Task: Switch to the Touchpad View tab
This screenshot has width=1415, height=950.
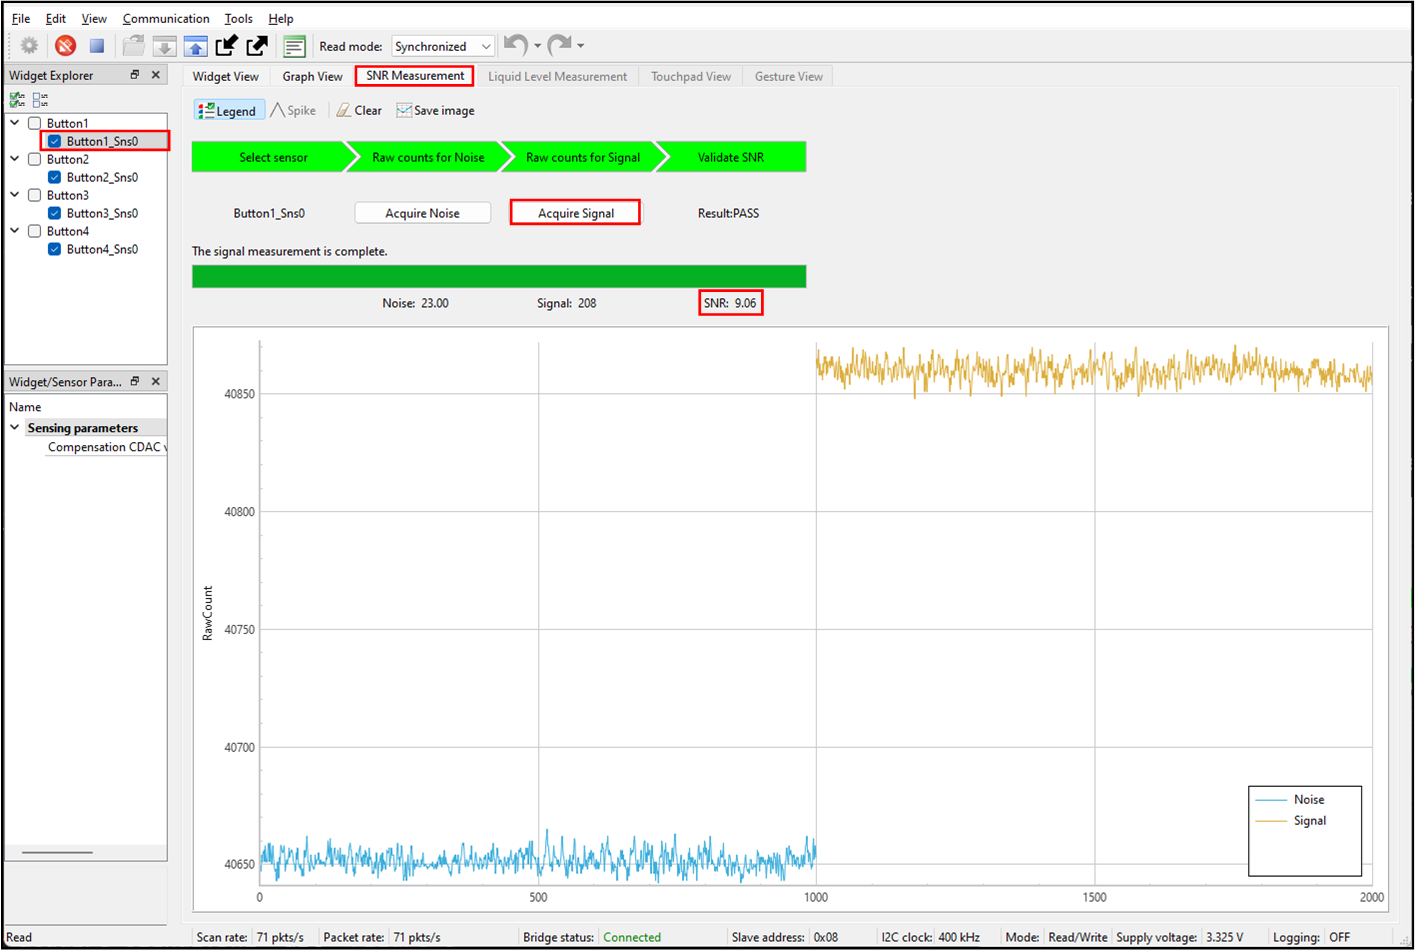Action: (x=691, y=76)
